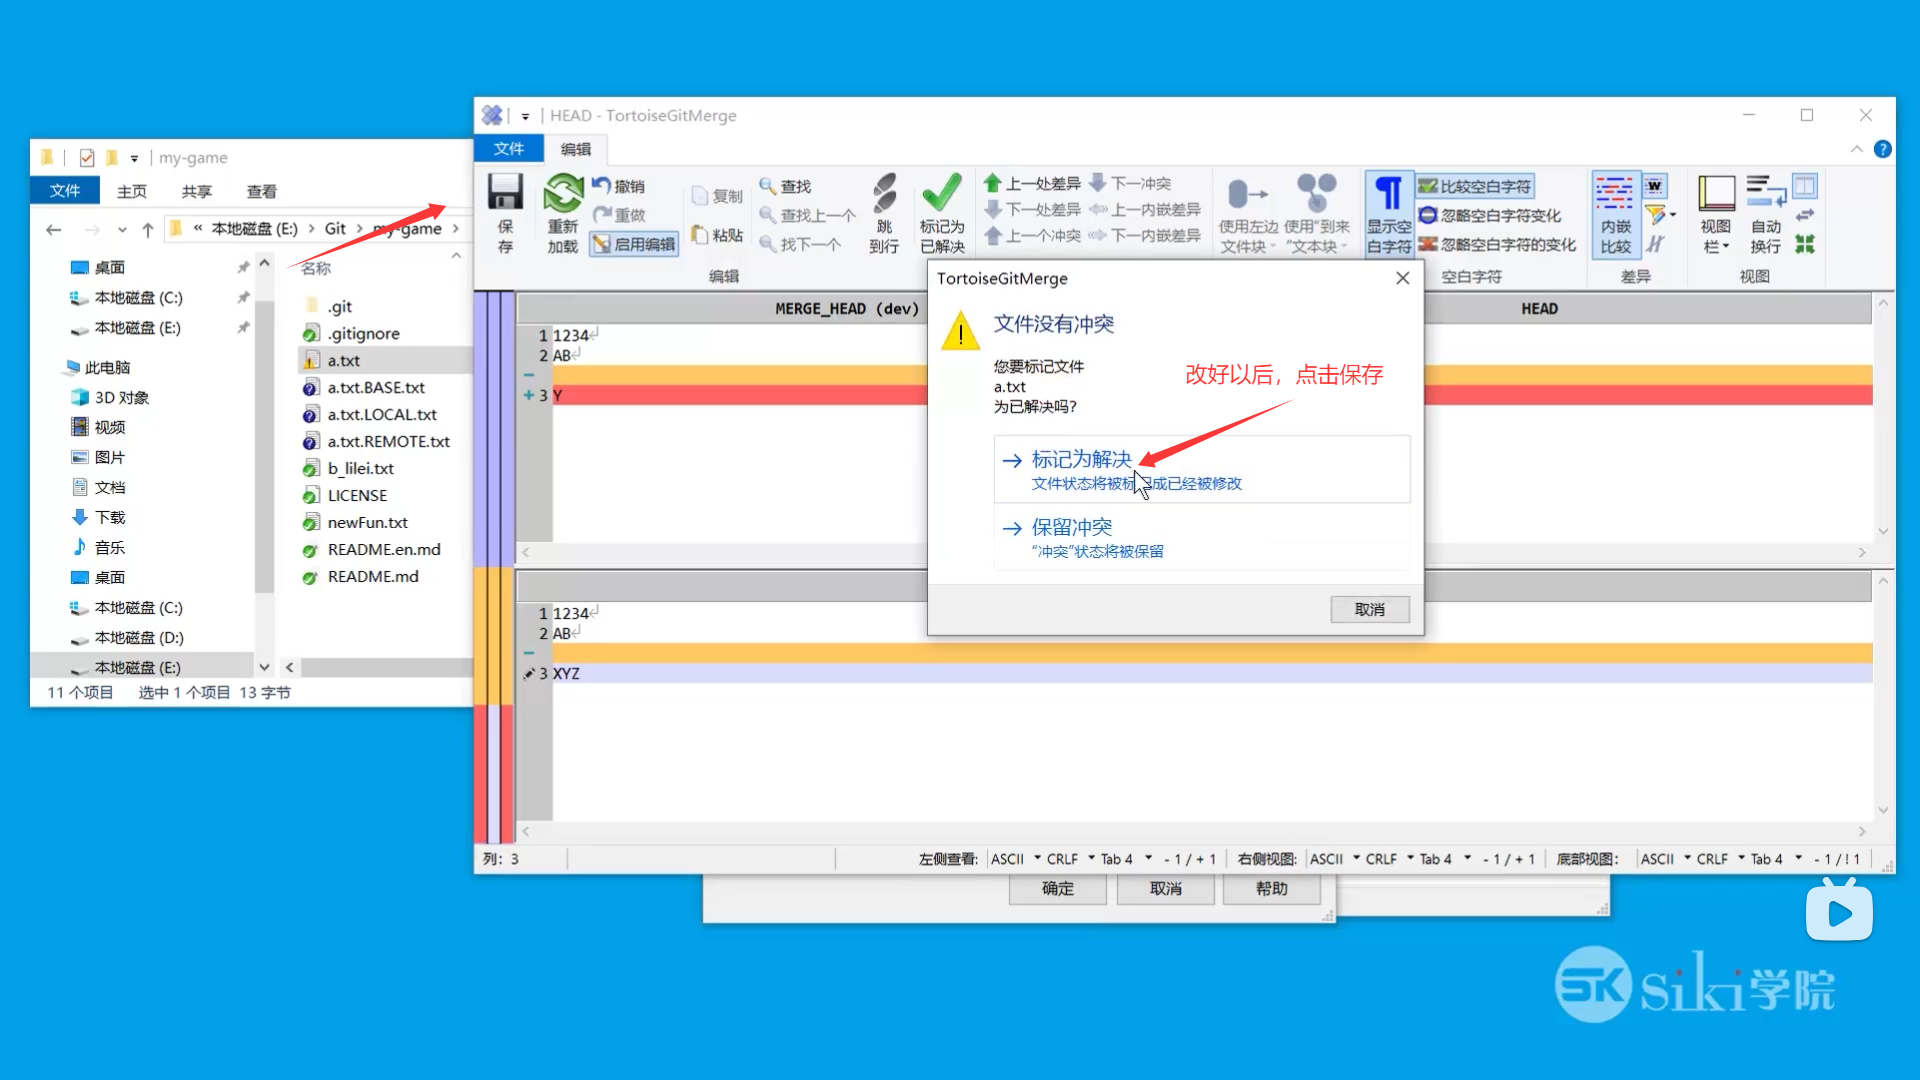
Task: Click the Paste (粘贴) icon
Action: click(x=700, y=235)
